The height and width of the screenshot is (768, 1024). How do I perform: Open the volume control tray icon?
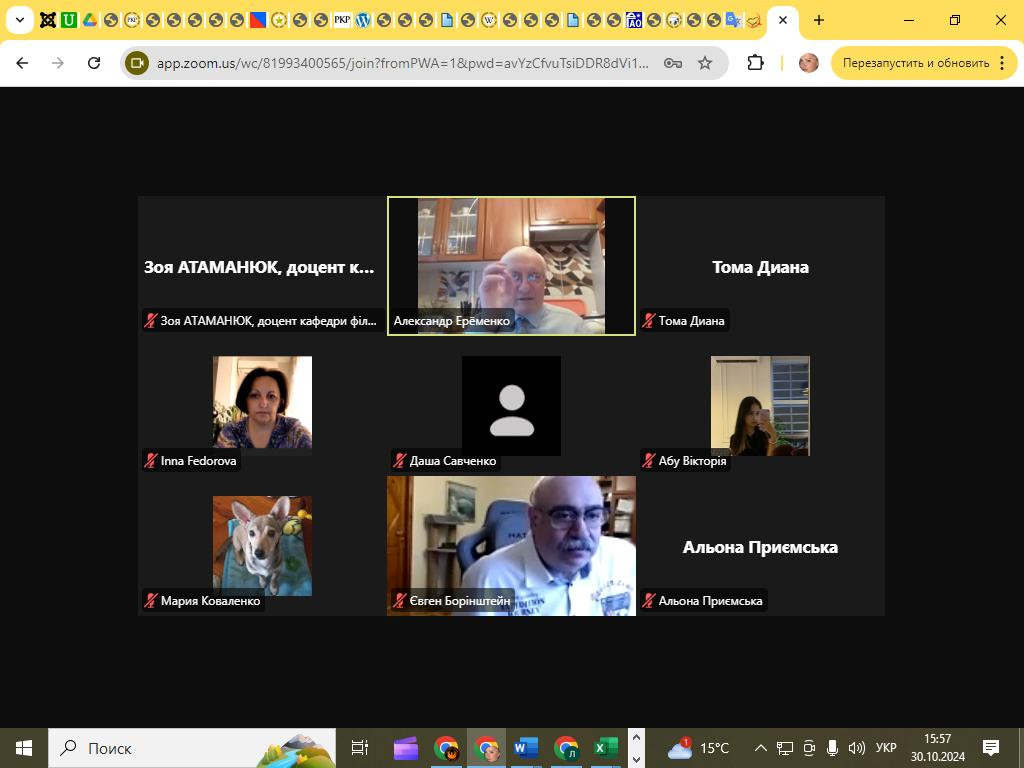856,748
